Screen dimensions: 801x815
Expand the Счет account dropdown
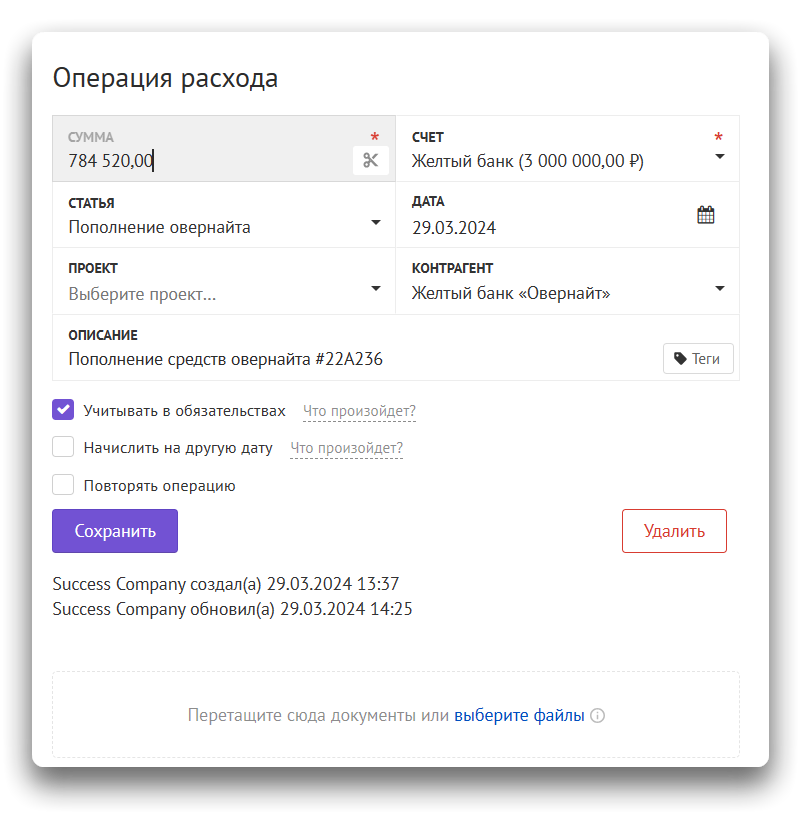(x=719, y=157)
